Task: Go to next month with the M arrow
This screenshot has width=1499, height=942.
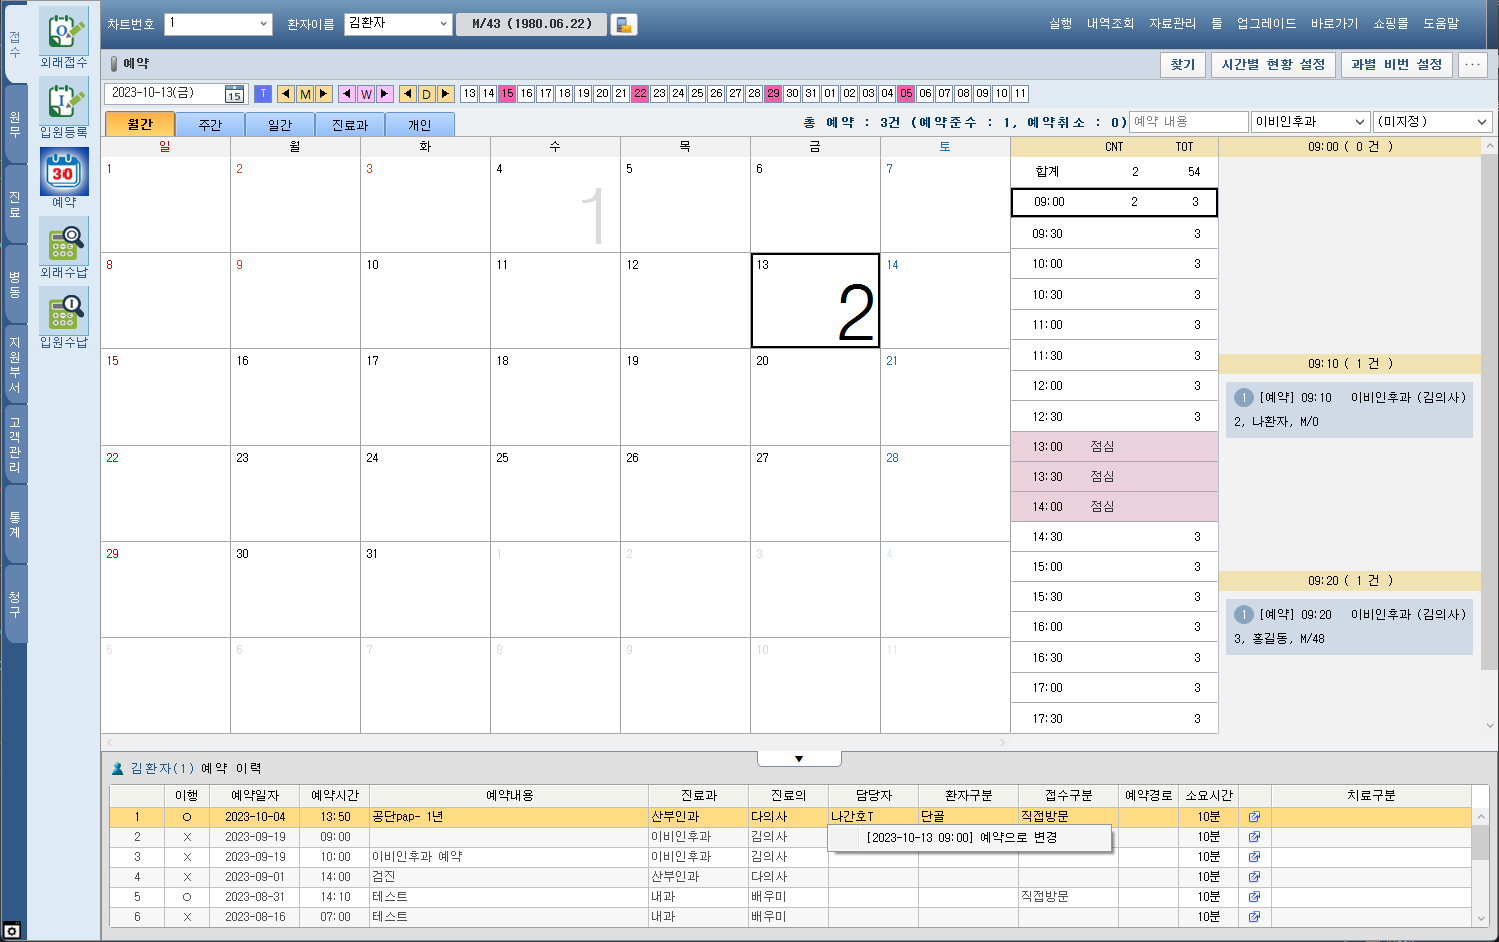Action: (x=324, y=94)
